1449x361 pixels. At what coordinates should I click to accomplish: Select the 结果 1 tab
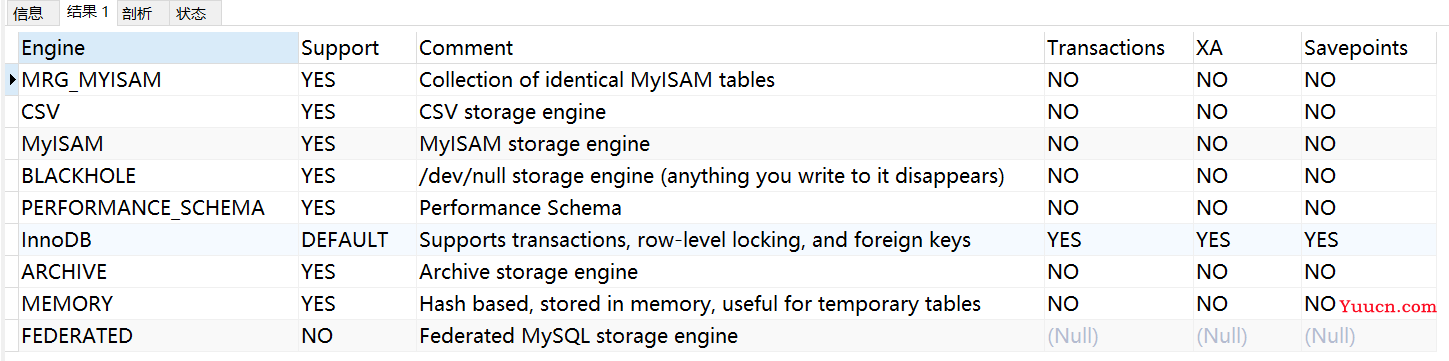coord(87,12)
